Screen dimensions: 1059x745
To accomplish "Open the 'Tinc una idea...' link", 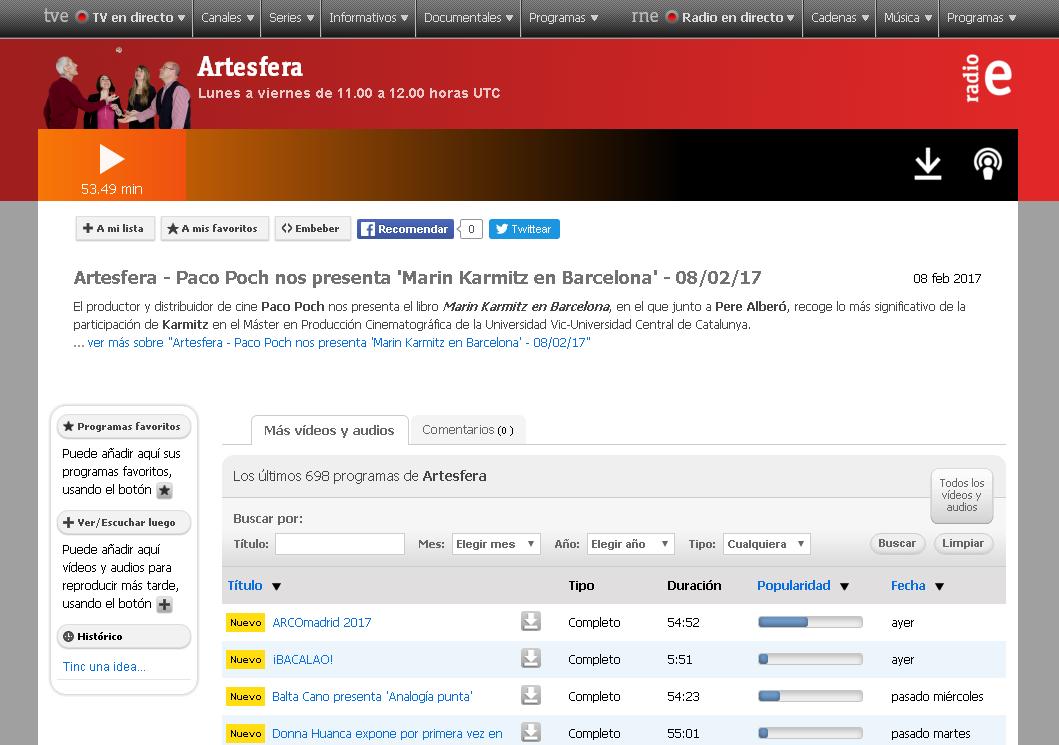I will point(104,667).
